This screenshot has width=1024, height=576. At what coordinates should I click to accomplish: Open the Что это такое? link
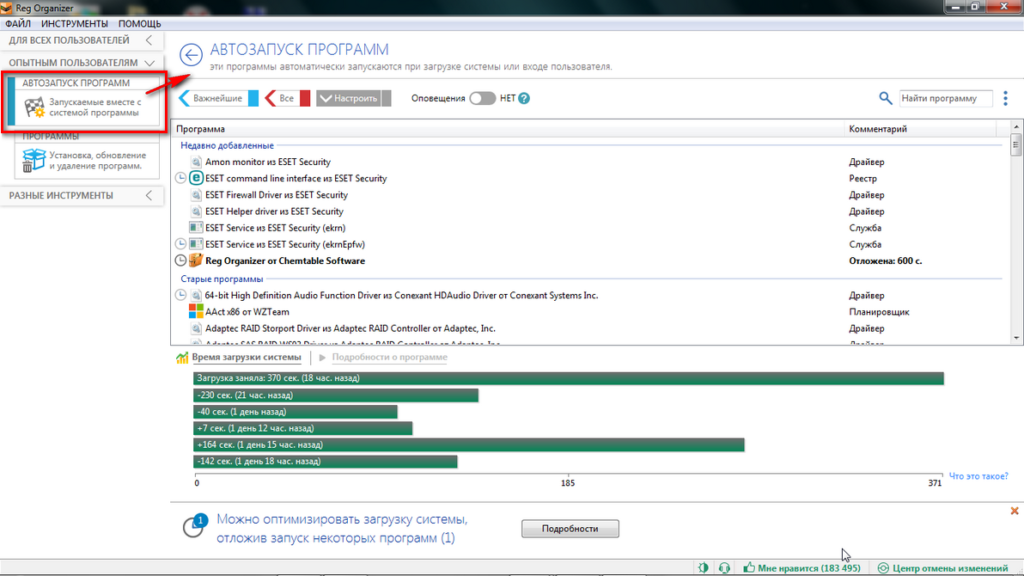pyautogui.click(x=977, y=476)
